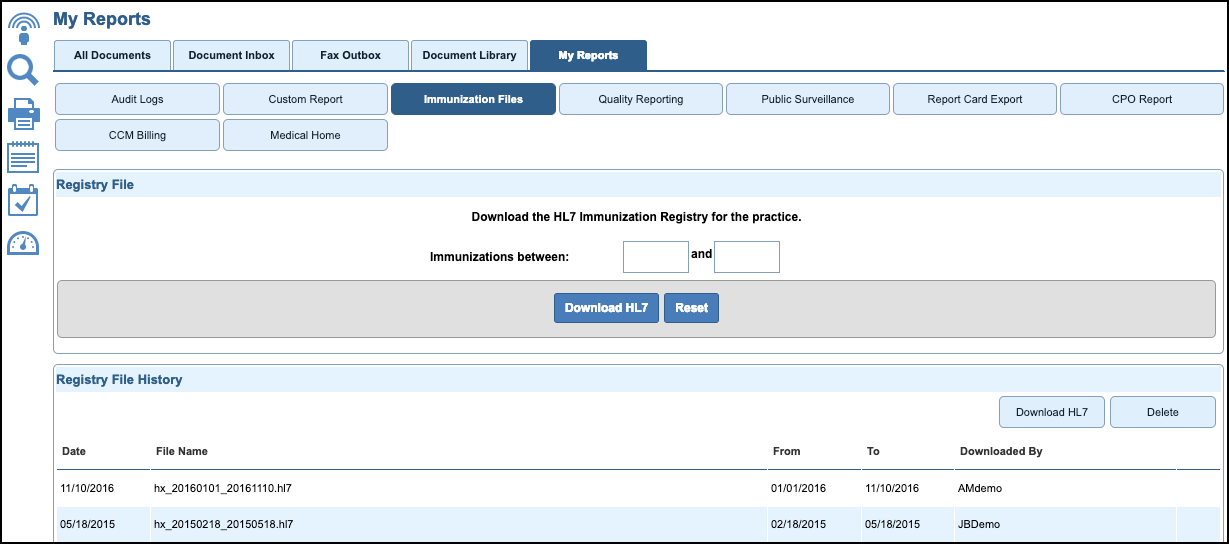Open the magnifying glass search icon
This screenshot has width=1229, height=544.
[23, 70]
